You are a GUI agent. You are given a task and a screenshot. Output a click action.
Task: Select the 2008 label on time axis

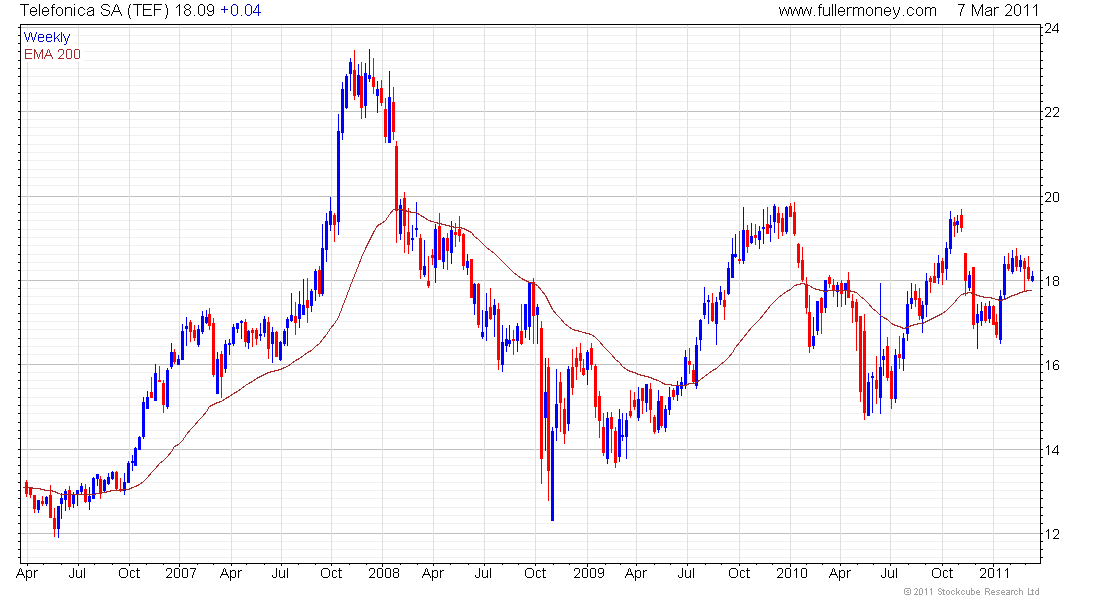(x=384, y=575)
